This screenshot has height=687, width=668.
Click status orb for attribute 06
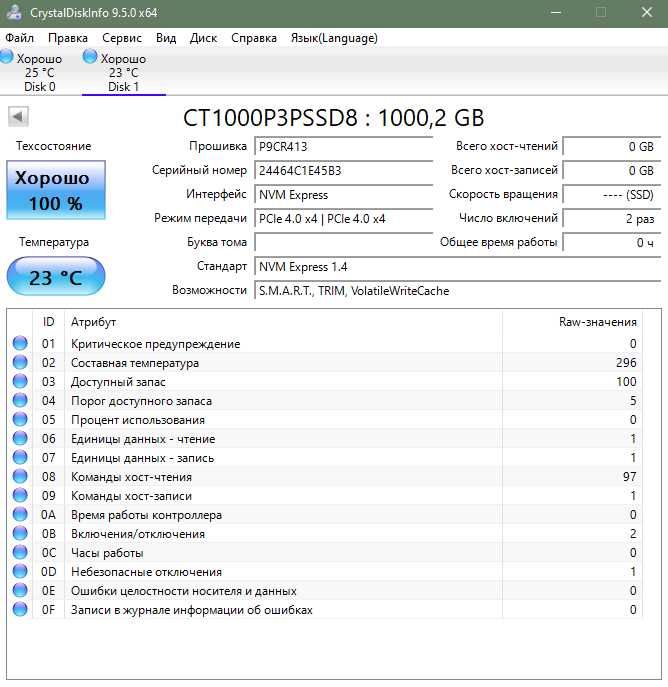tap(20, 438)
